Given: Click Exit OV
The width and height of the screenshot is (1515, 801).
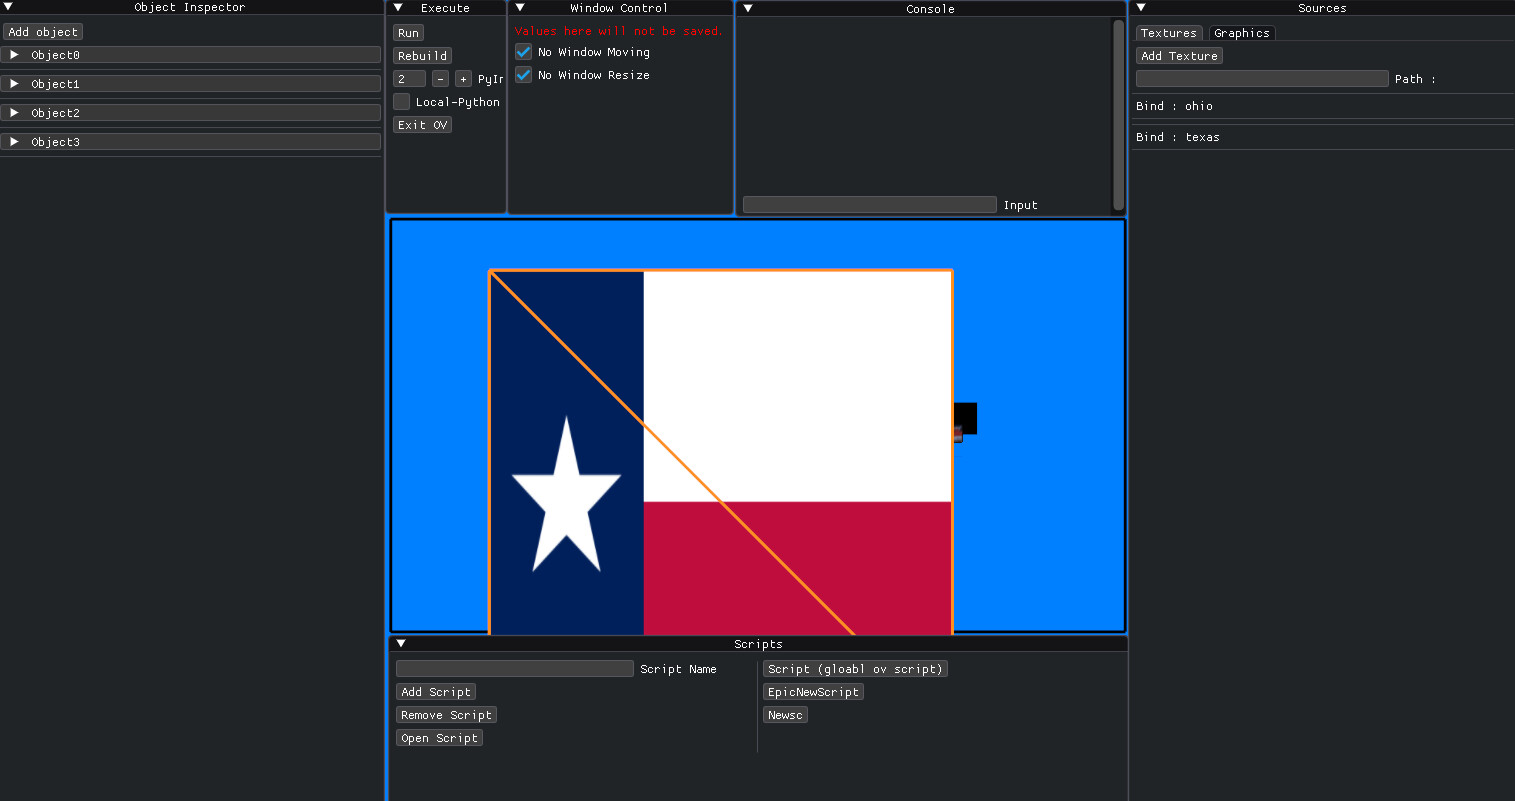Looking at the screenshot, I should pyautogui.click(x=422, y=124).
